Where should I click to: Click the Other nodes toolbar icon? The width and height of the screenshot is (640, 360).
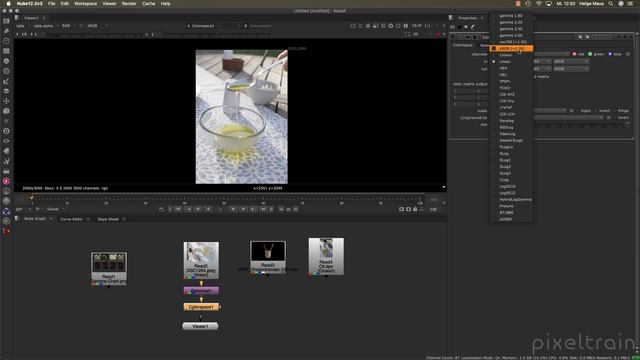click(6, 171)
